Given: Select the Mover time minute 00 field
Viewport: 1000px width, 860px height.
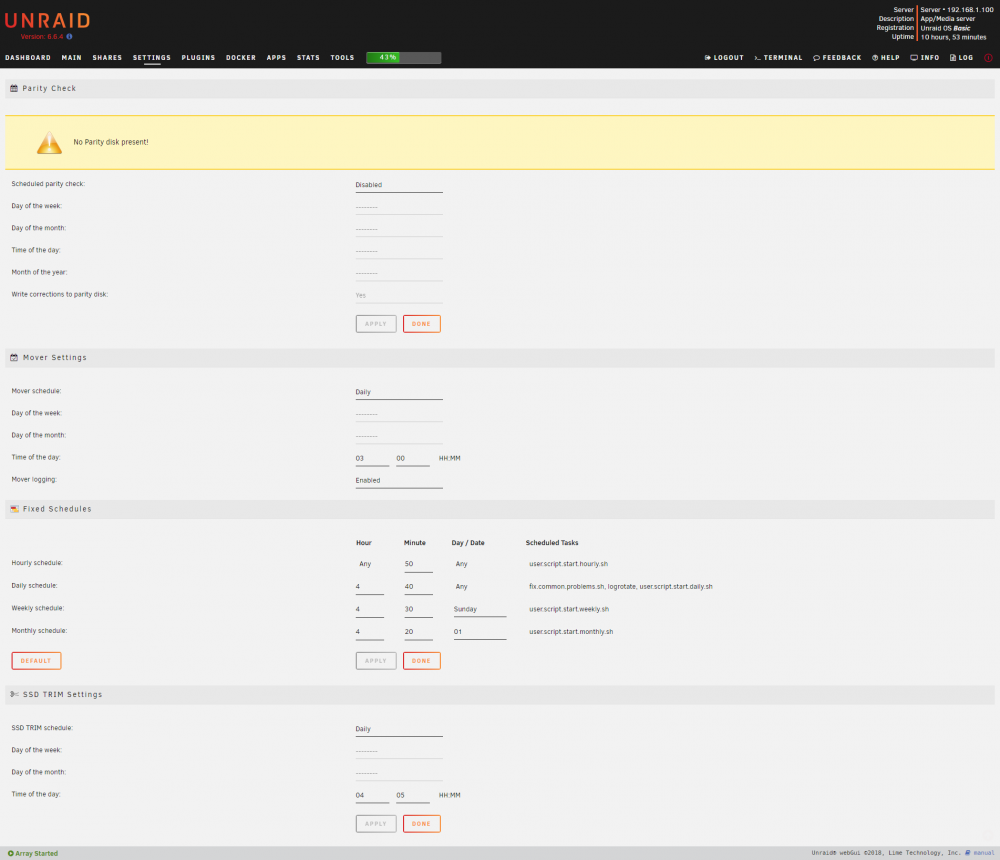Looking at the screenshot, I should (x=413, y=459).
